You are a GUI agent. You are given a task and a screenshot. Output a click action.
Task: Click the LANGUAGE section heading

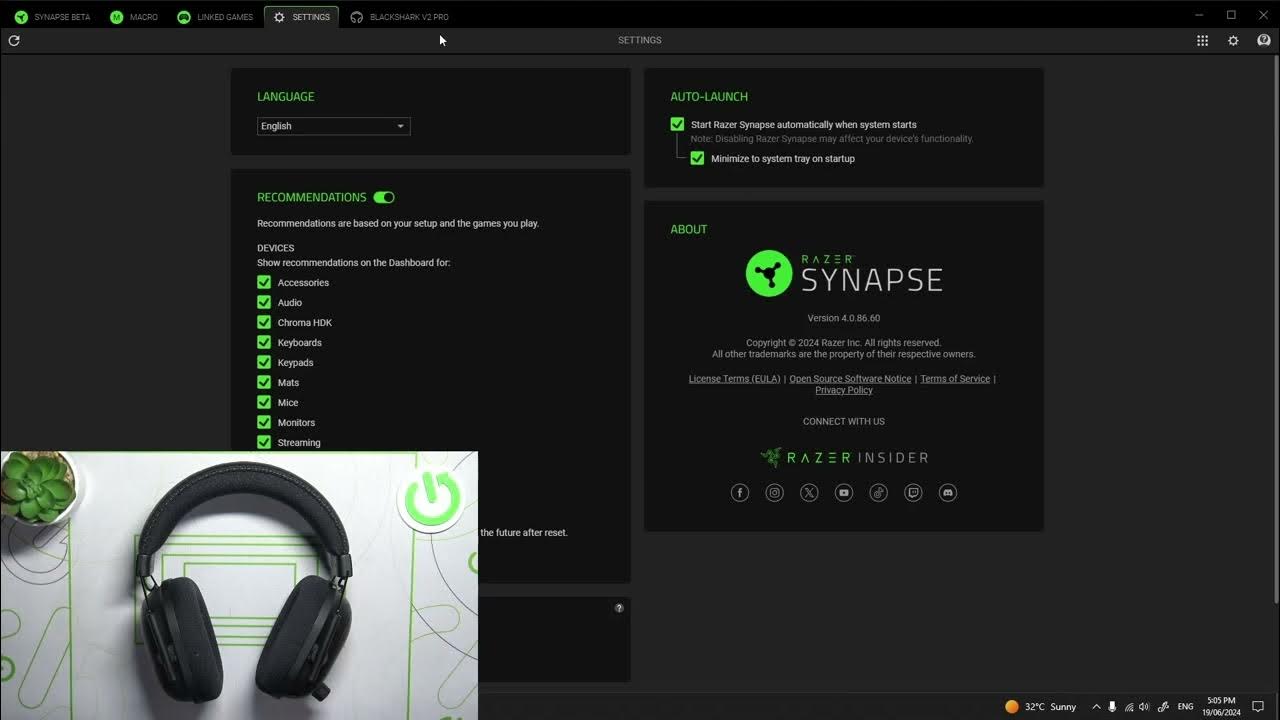(x=285, y=97)
